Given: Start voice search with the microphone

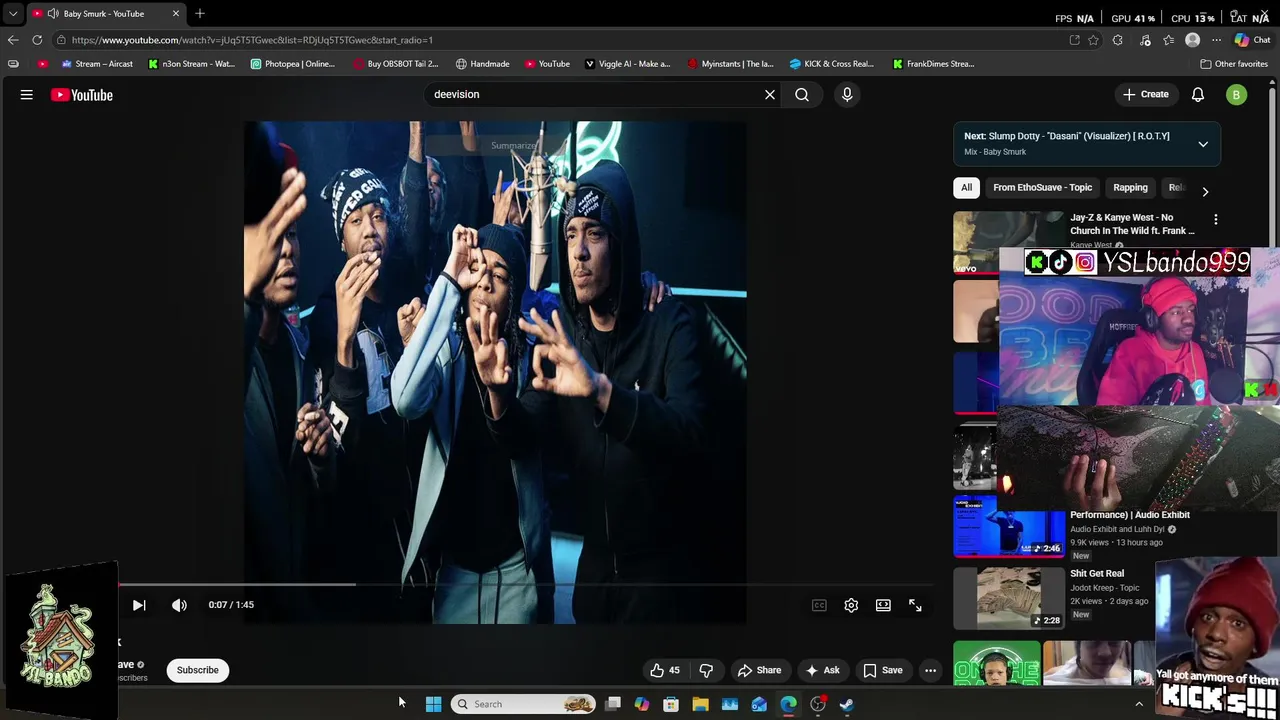Looking at the screenshot, I should coord(847,94).
